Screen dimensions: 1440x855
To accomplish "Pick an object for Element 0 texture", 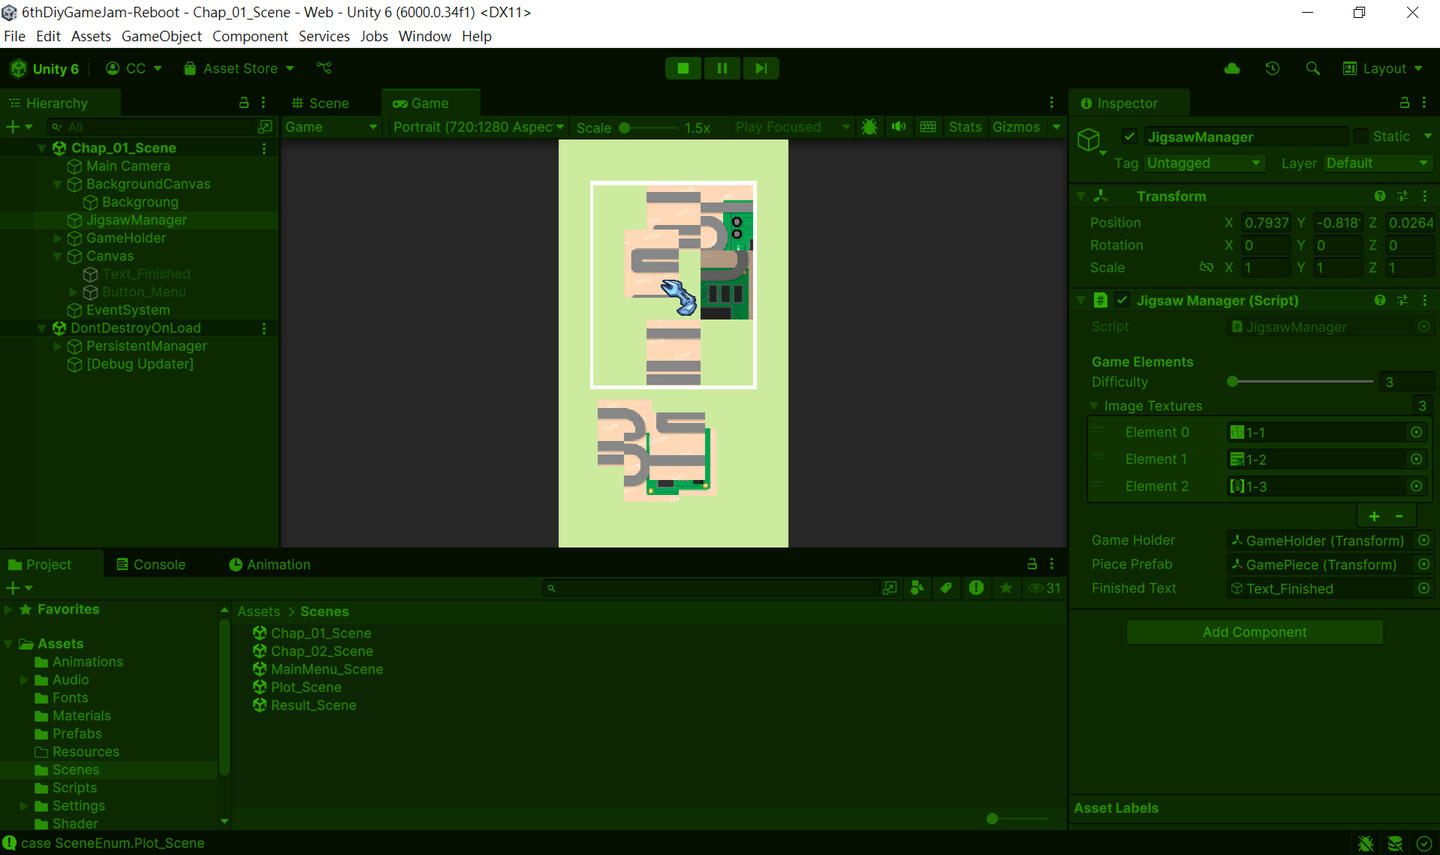I will point(1416,432).
